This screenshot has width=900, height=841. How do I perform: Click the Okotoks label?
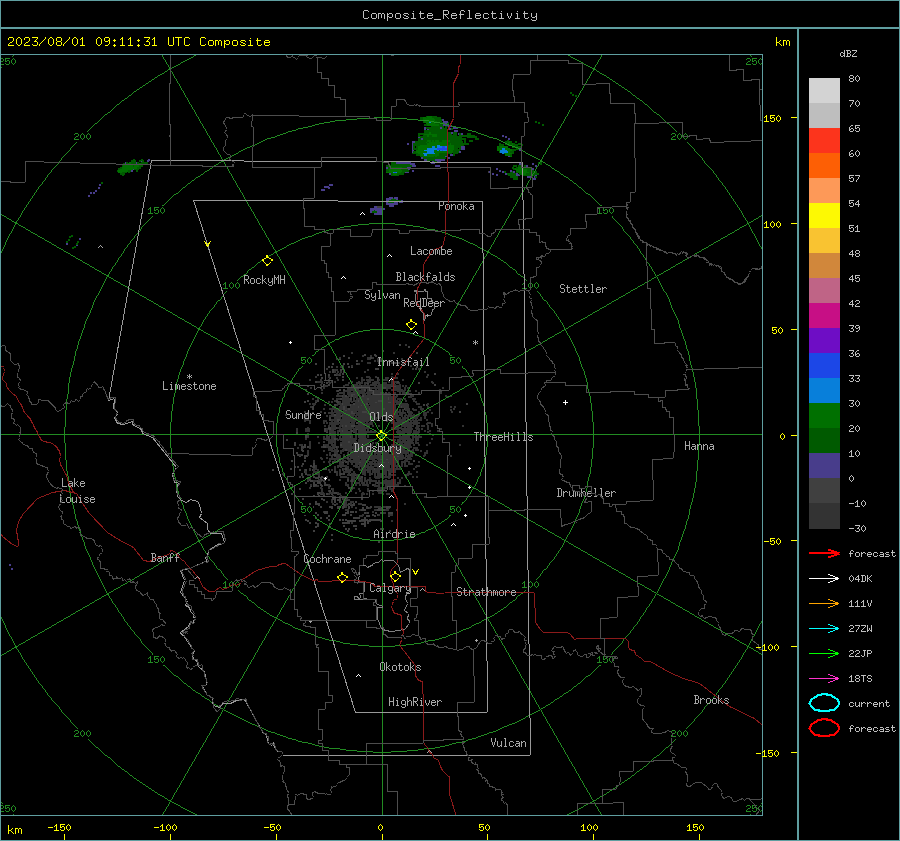point(401,667)
